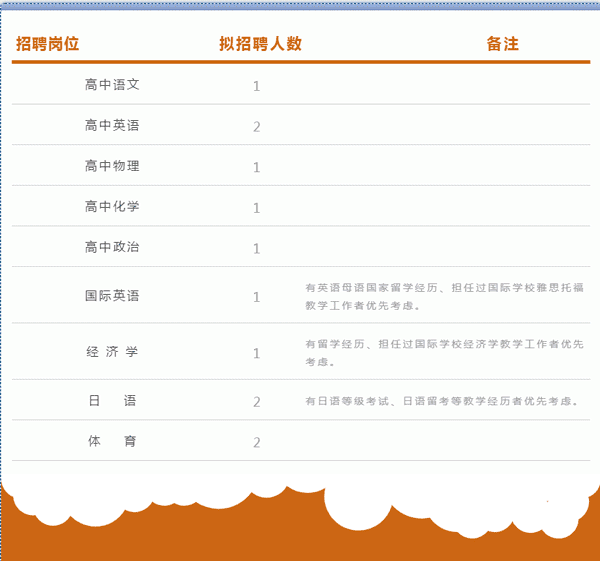Select the 体育 position row label
Viewport: 600px width, 561px height.
click(x=112, y=442)
